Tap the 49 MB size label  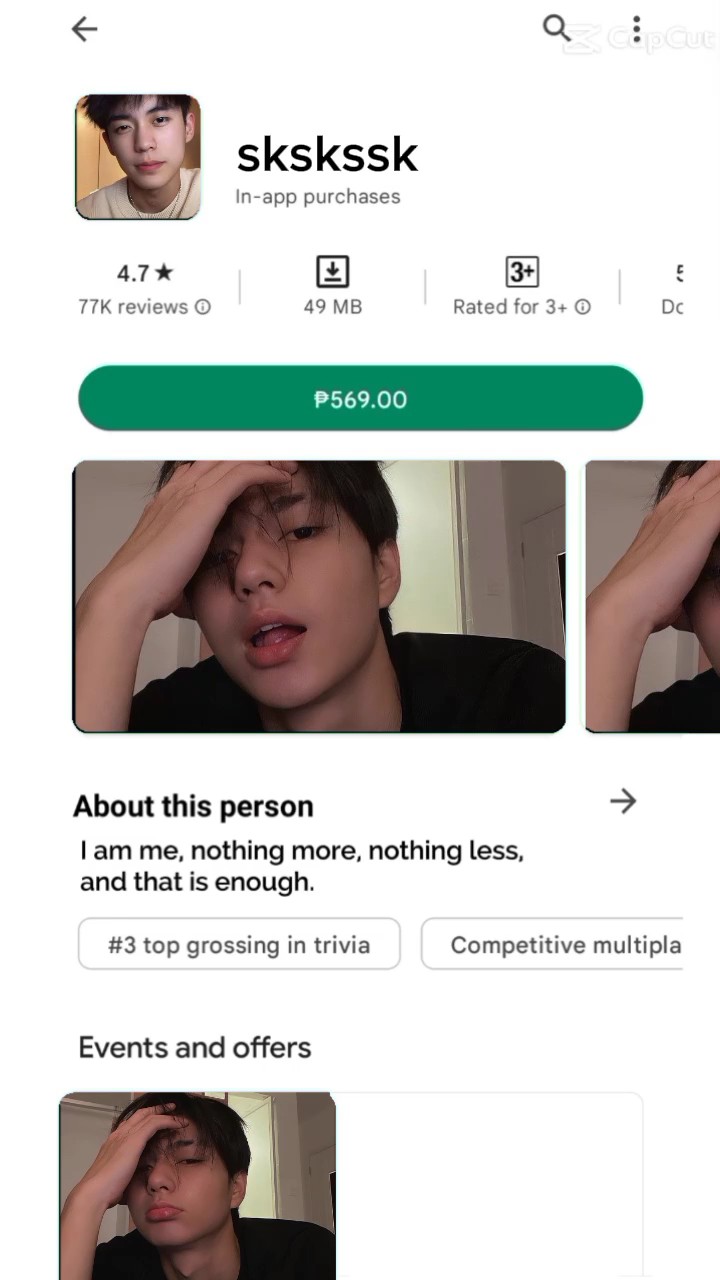click(332, 307)
